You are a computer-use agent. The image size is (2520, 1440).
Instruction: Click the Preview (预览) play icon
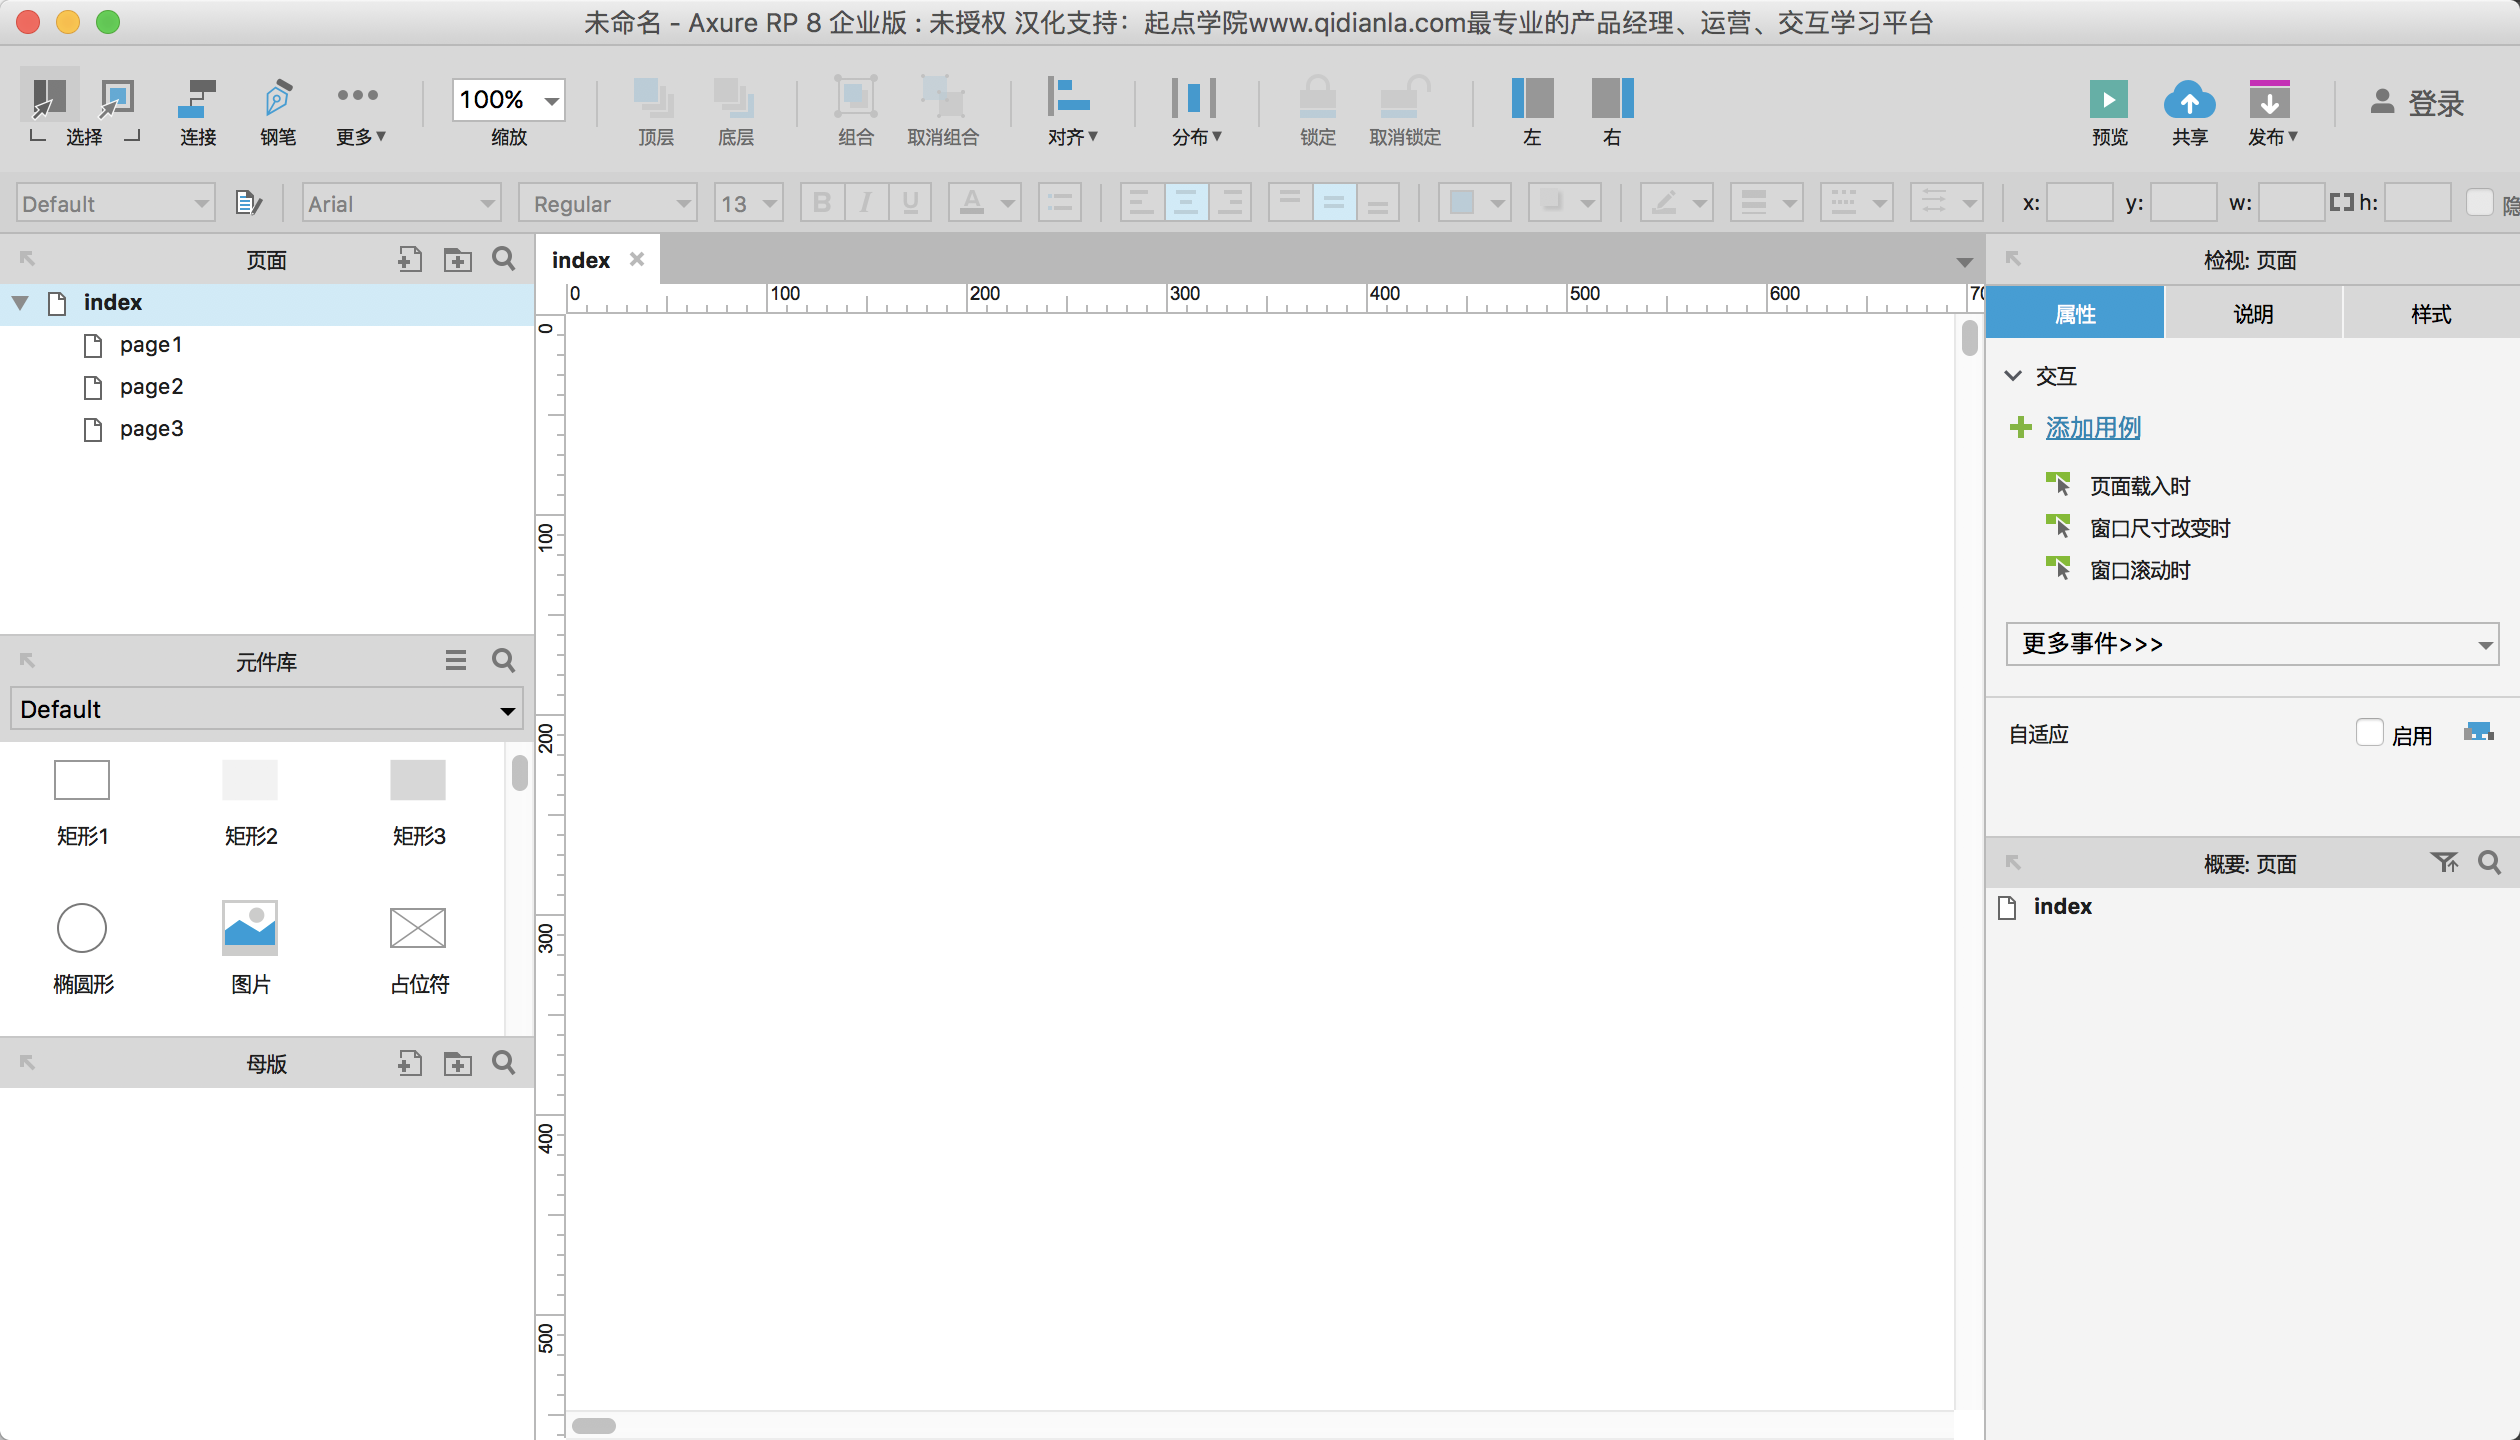[2108, 100]
